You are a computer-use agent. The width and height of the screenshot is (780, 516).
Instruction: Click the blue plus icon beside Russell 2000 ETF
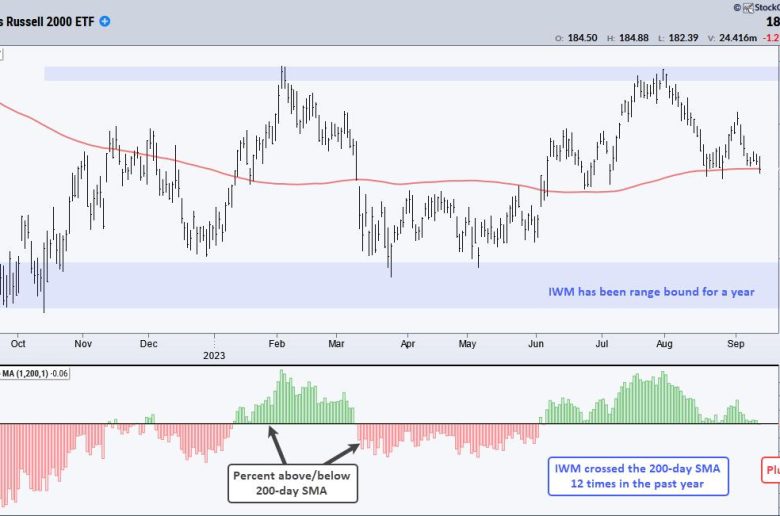(105, 21)
